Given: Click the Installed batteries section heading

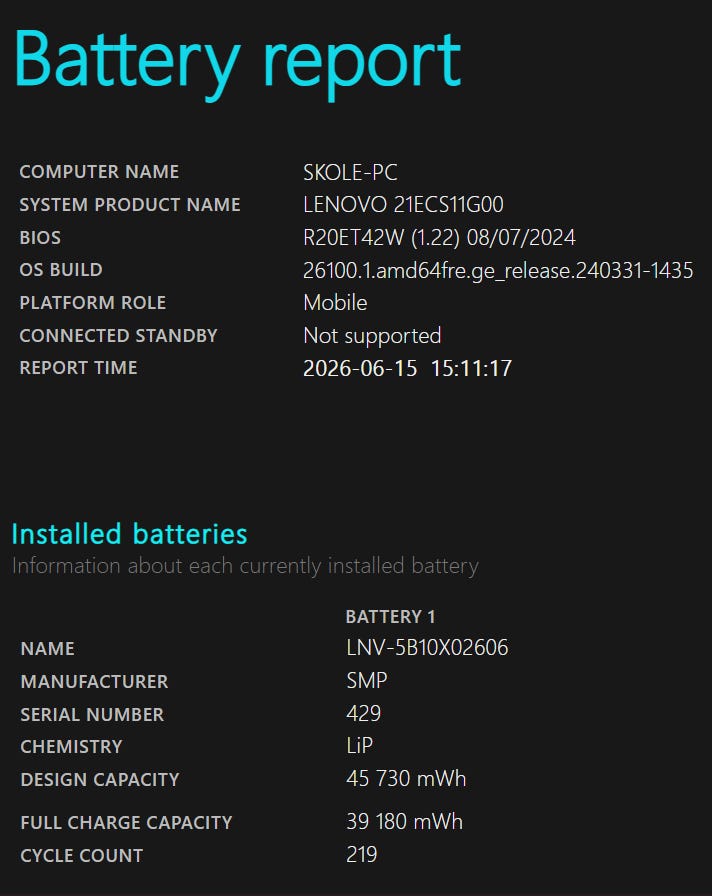Looking at the screenshot, I should tap(130, 534).
